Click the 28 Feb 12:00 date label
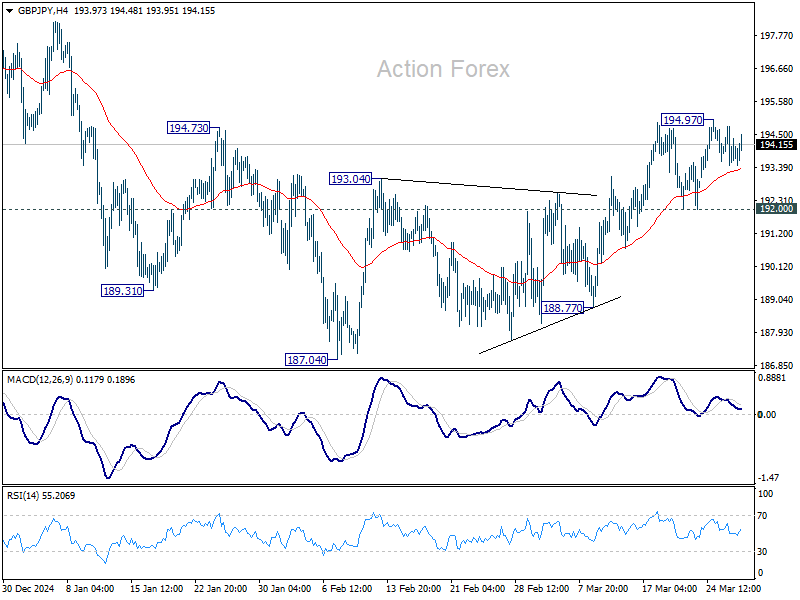The height and width of the screenshot is (600, 800). [x=541, y=588]
